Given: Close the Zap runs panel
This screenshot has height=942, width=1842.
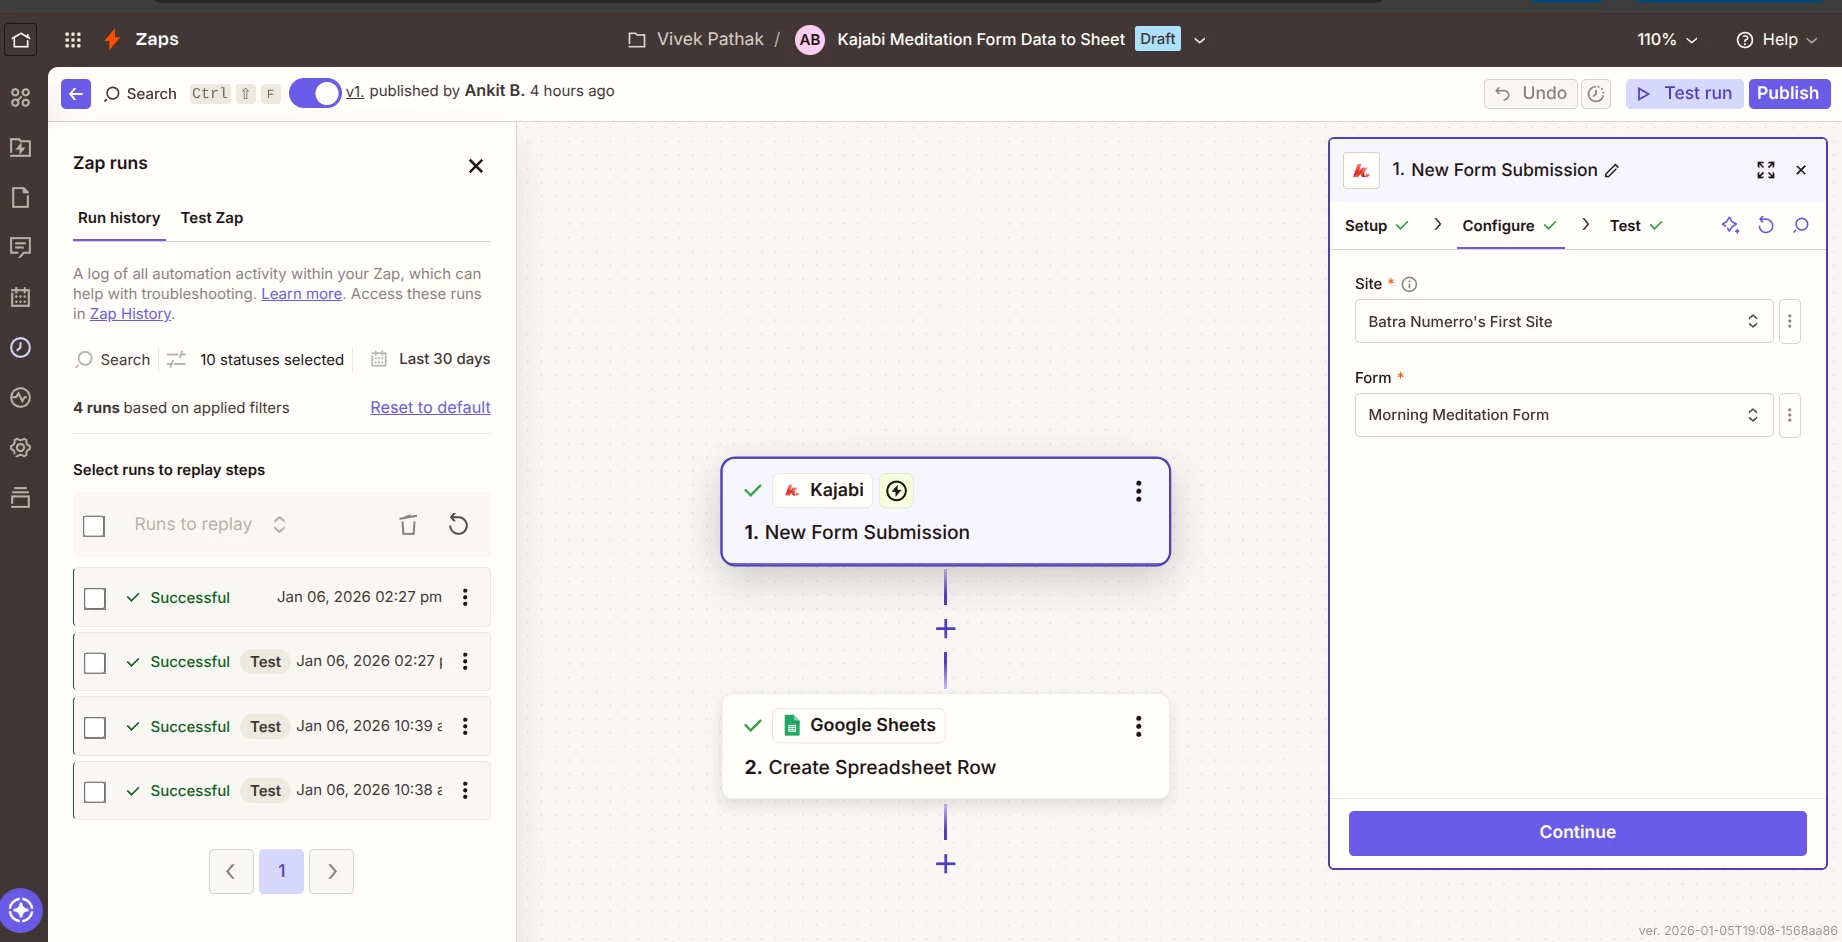Looking at the screenshot, I should click(476, 166).
